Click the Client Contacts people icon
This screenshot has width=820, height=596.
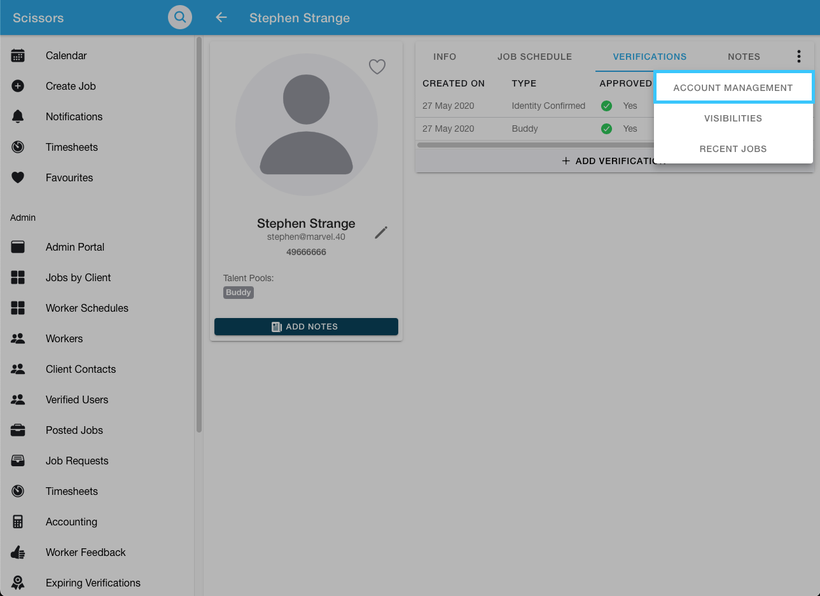[18, 369]
